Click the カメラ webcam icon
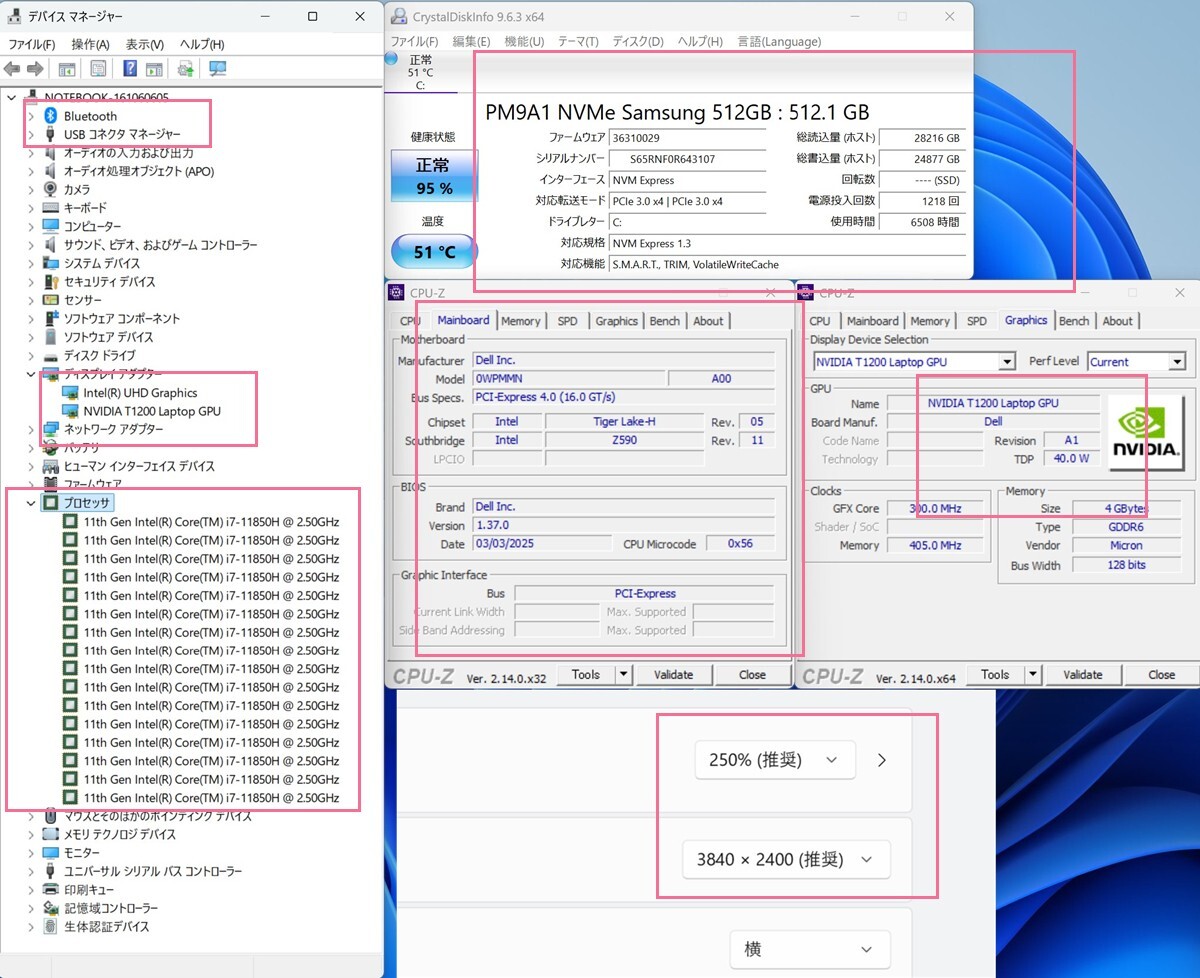 pos(51,189)
